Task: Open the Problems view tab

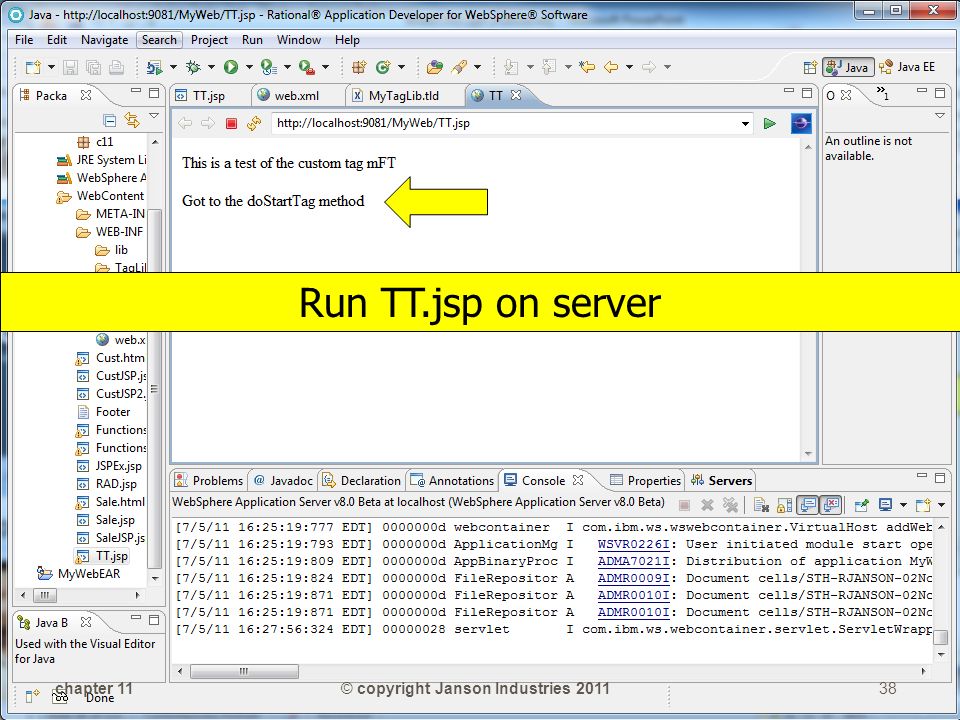Action: pos(208,481)
